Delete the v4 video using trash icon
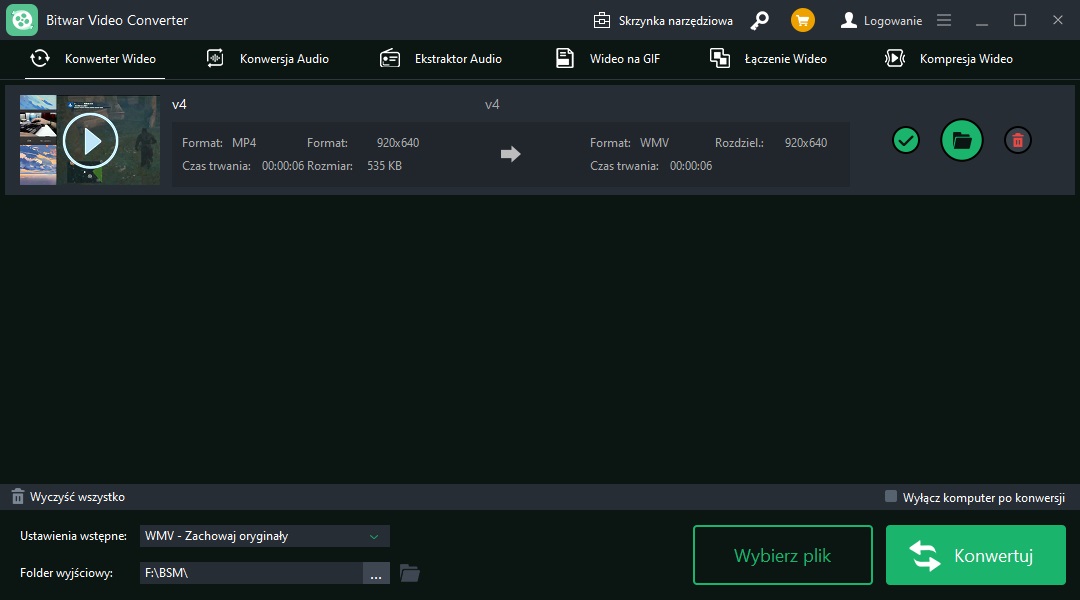 point(1017,140)
